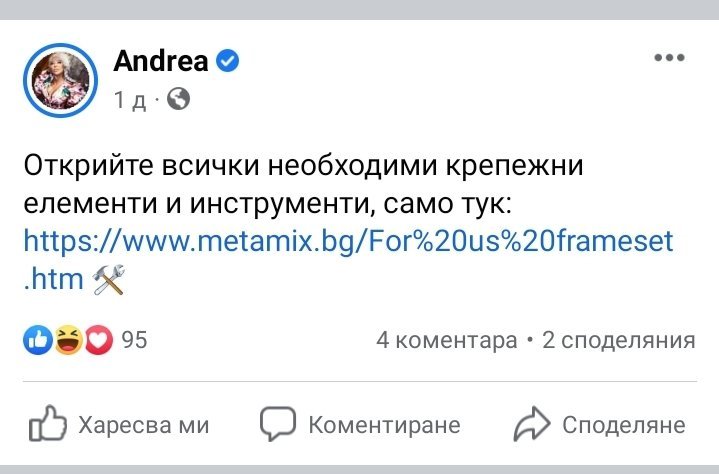Click the speech bubble comment icon
Viewport: 719px width, 474px height.
tap(277, 425)
